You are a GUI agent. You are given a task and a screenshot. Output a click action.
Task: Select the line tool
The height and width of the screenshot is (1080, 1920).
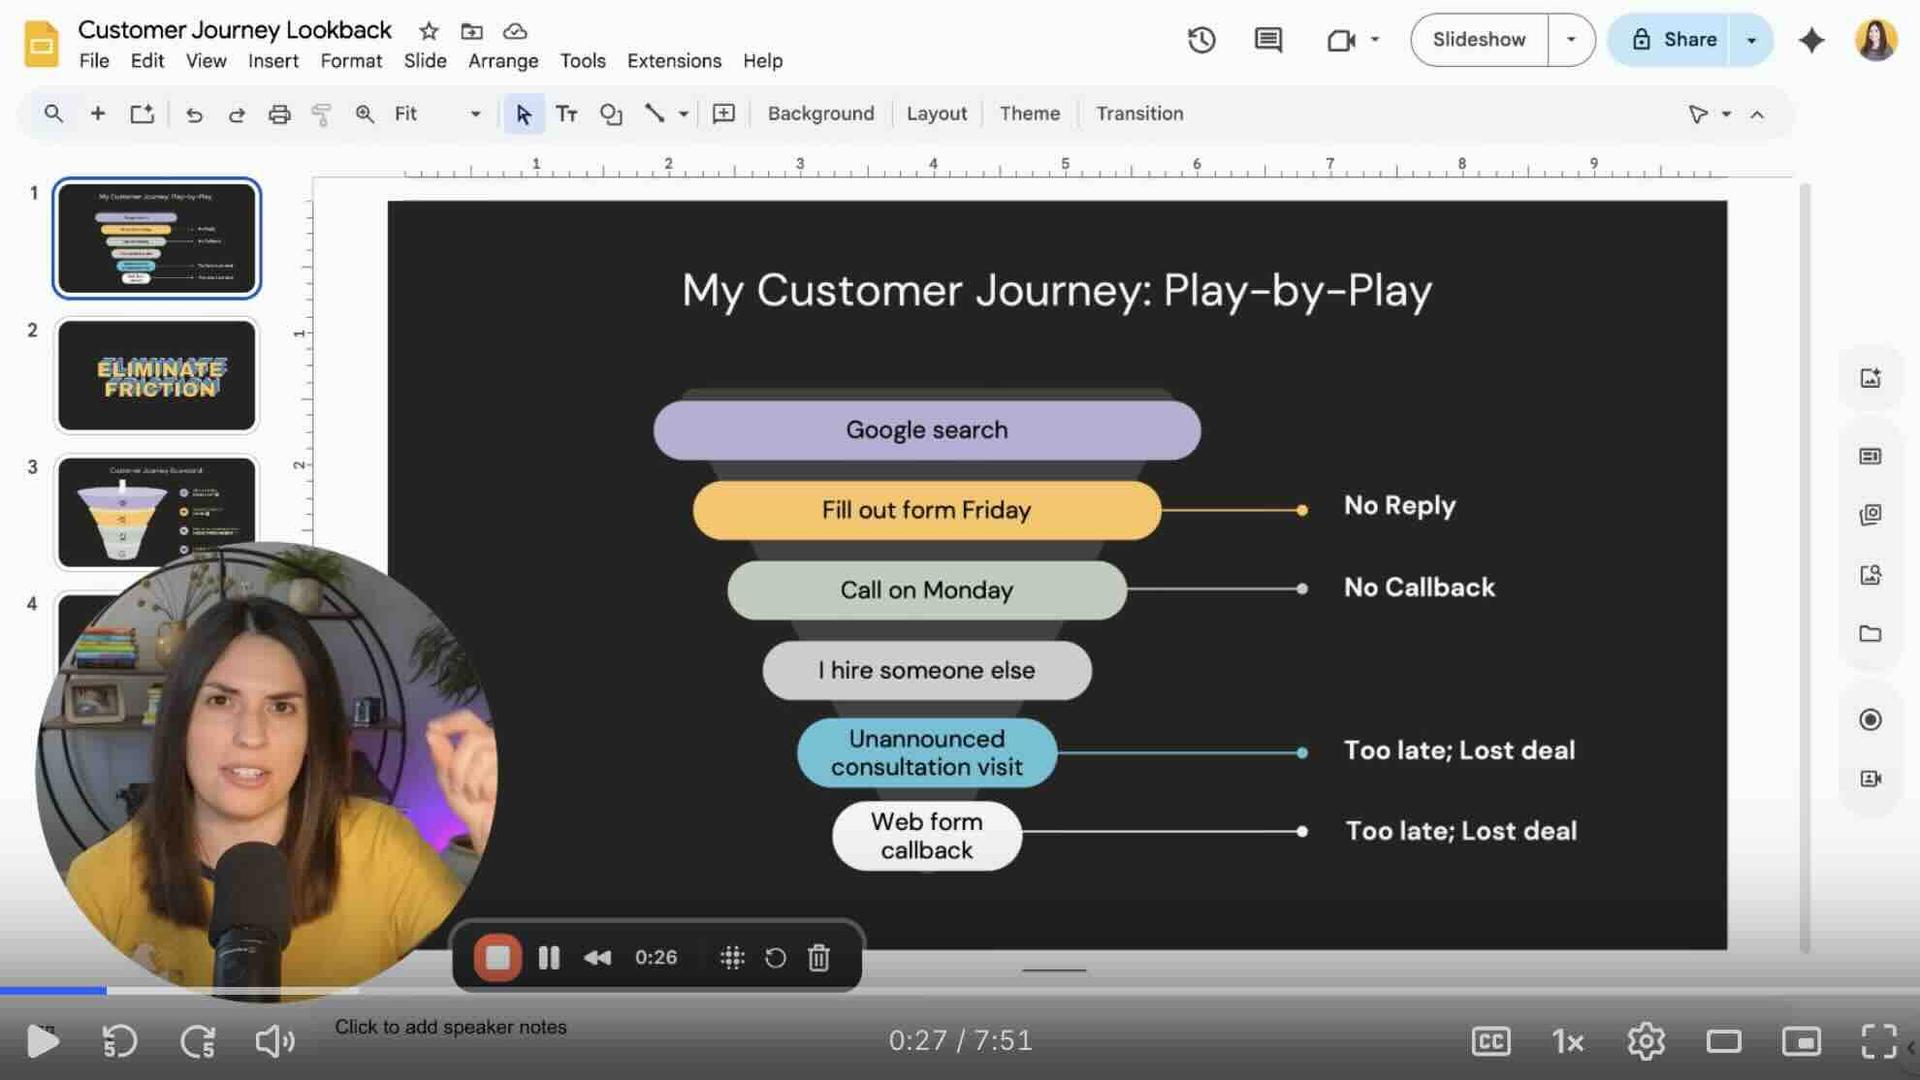pos(654,113)
